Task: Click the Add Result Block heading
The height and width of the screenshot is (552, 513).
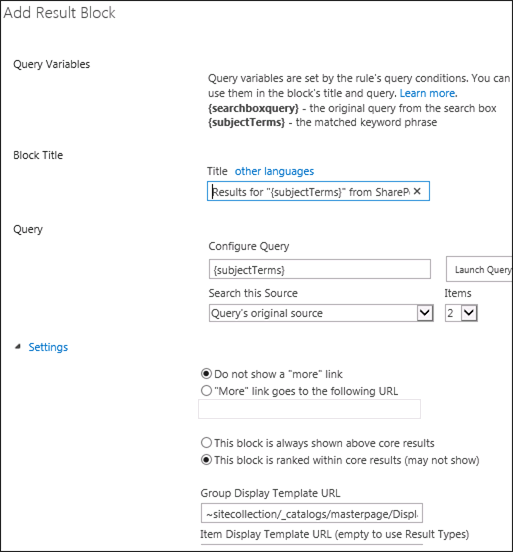Action: tap(59, 13)
